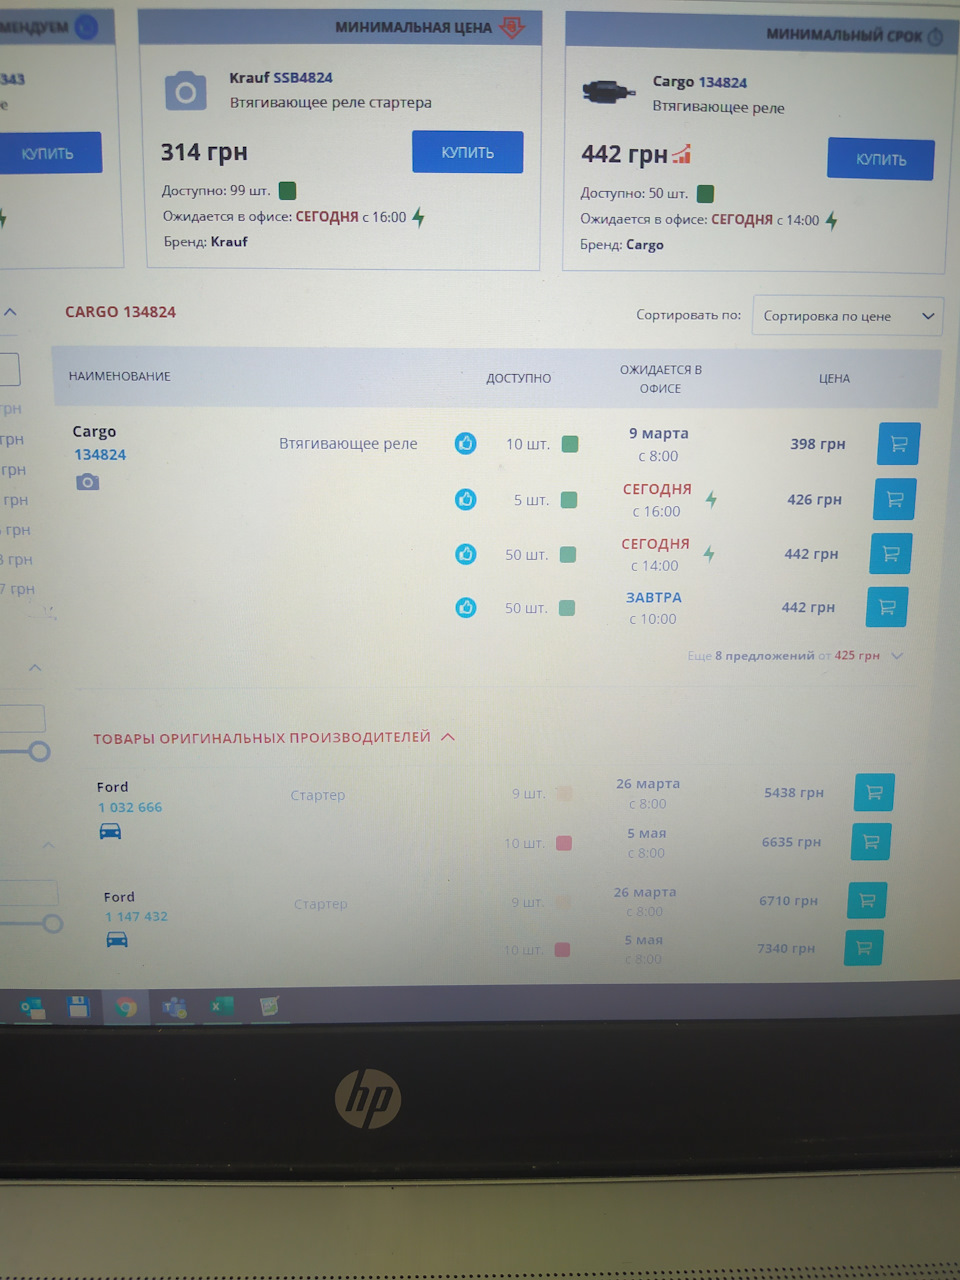Open Outlook from the taskbar
Screen dimensions: 960x1280
click(x=32, y=1007)
